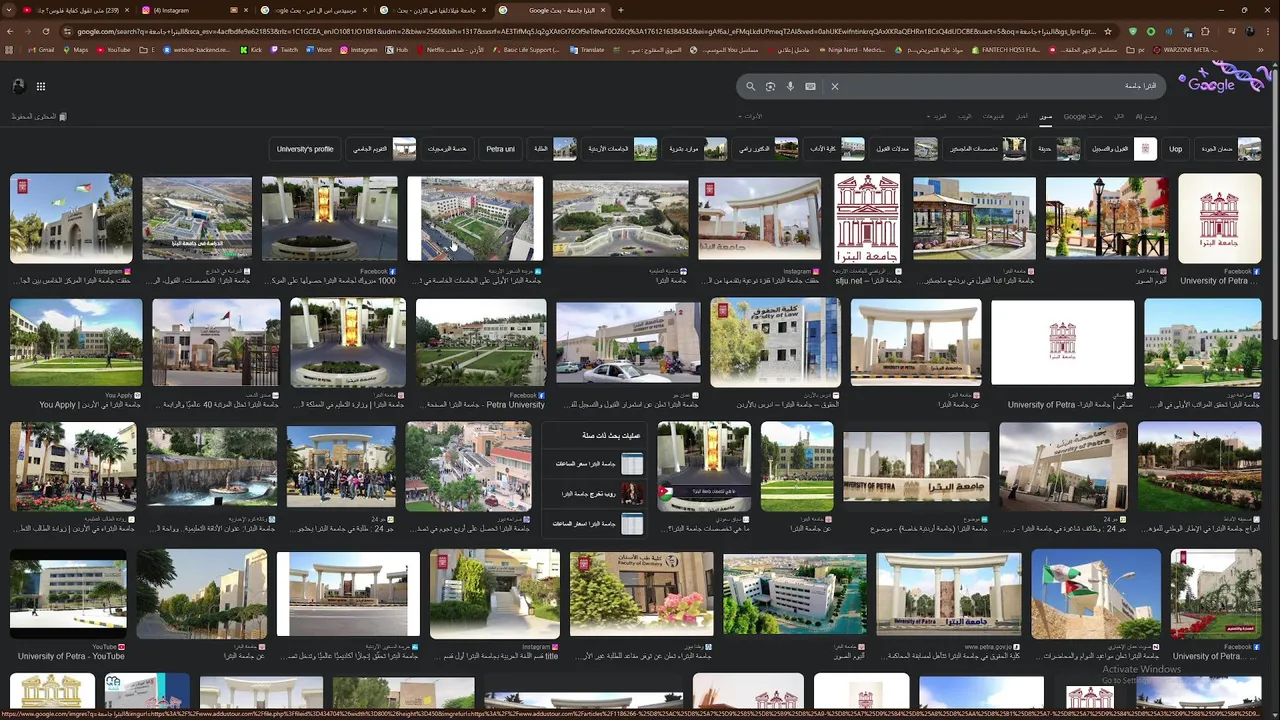Open the Google apps grid
This screenshot has height=720, width=1280.
coord(41,87)
